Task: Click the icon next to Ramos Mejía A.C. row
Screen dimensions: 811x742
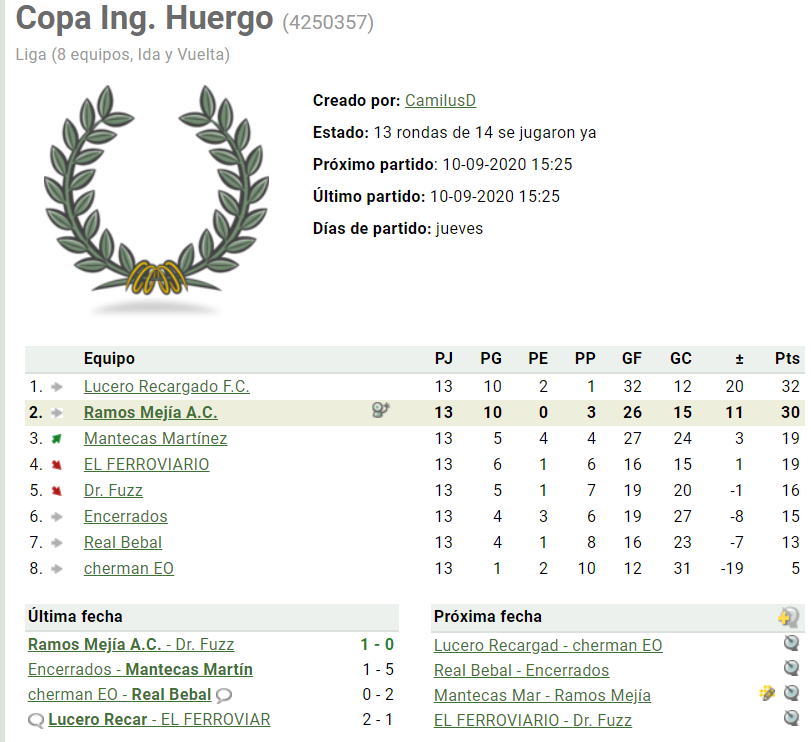Action: (381, 411)
